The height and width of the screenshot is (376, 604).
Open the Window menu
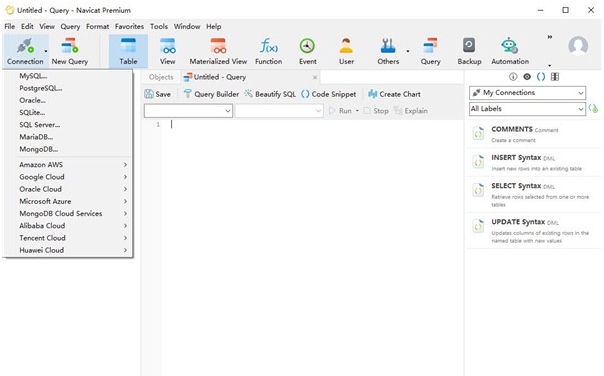click(187, 27)
